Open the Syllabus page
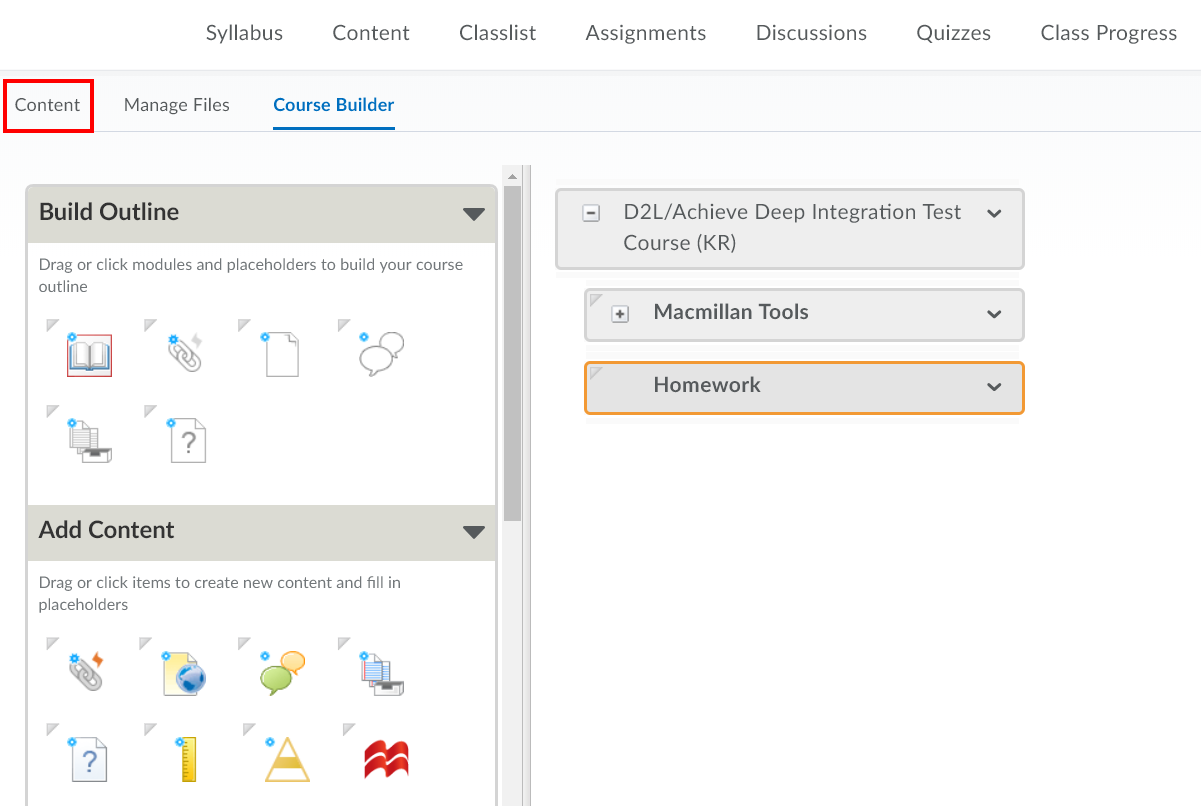 click(x=243, y=32)
